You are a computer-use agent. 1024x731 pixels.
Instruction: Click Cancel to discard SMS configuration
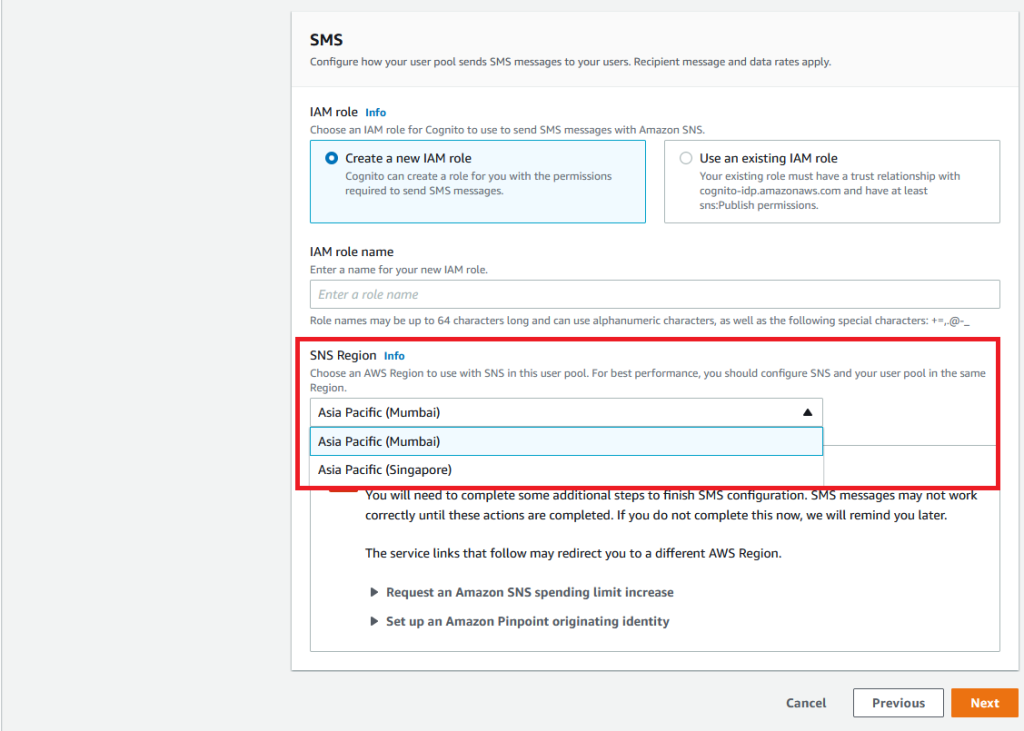805,703
